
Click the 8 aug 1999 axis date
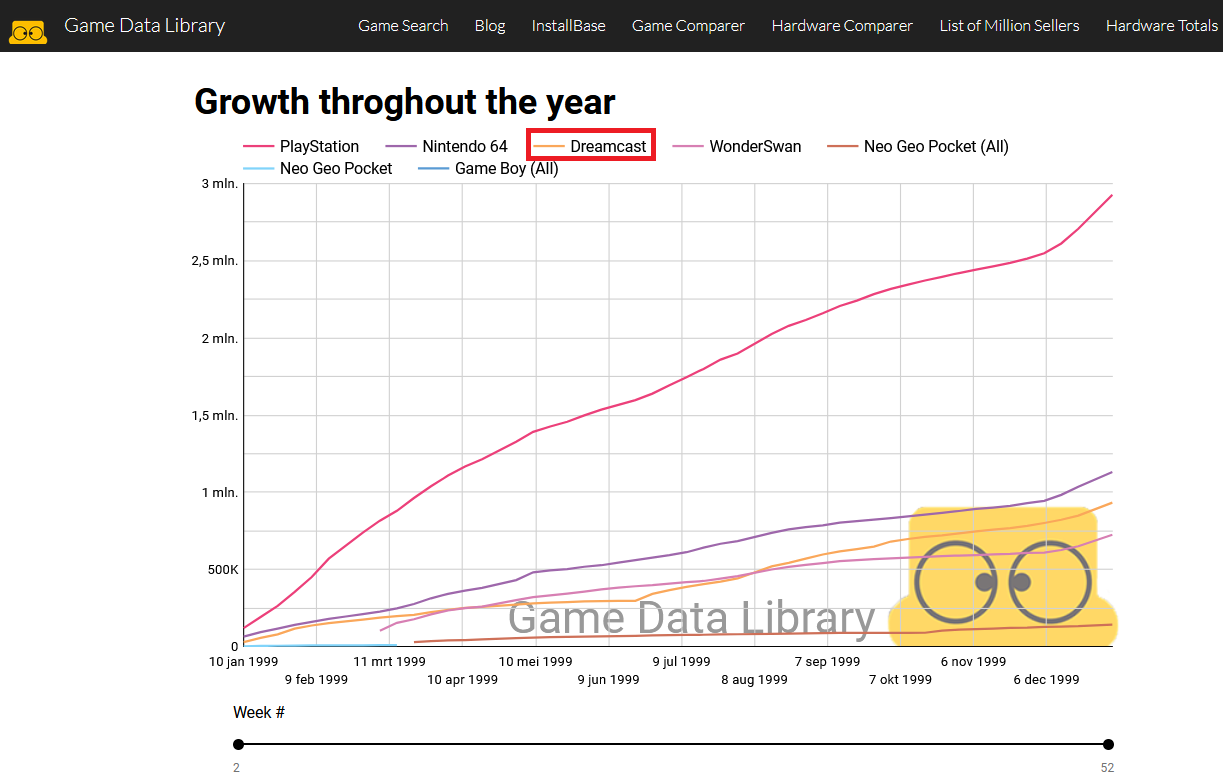[754, 679]
